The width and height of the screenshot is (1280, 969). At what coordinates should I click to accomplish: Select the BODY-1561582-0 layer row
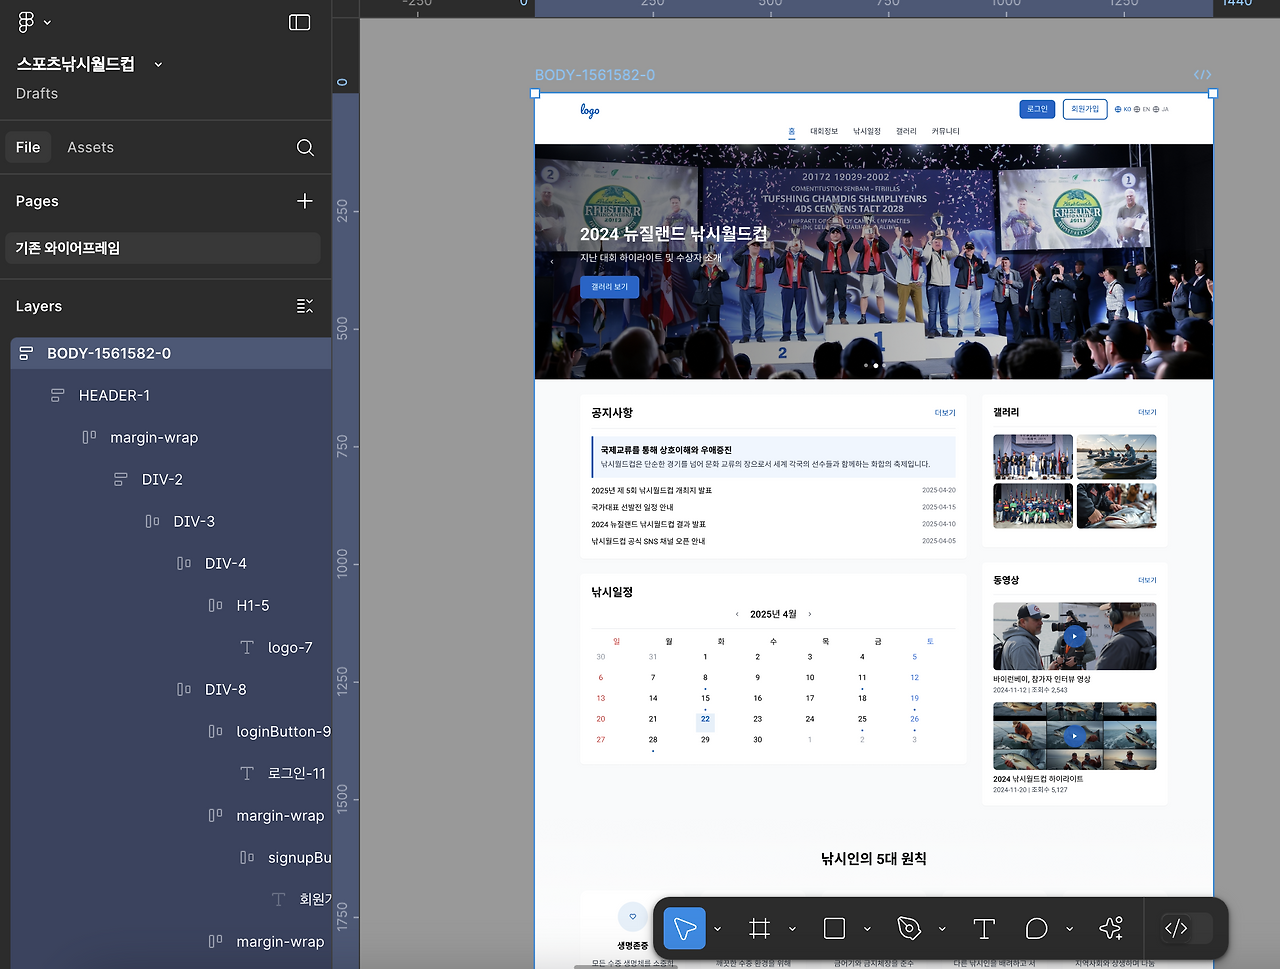click(x=171, y=353)
